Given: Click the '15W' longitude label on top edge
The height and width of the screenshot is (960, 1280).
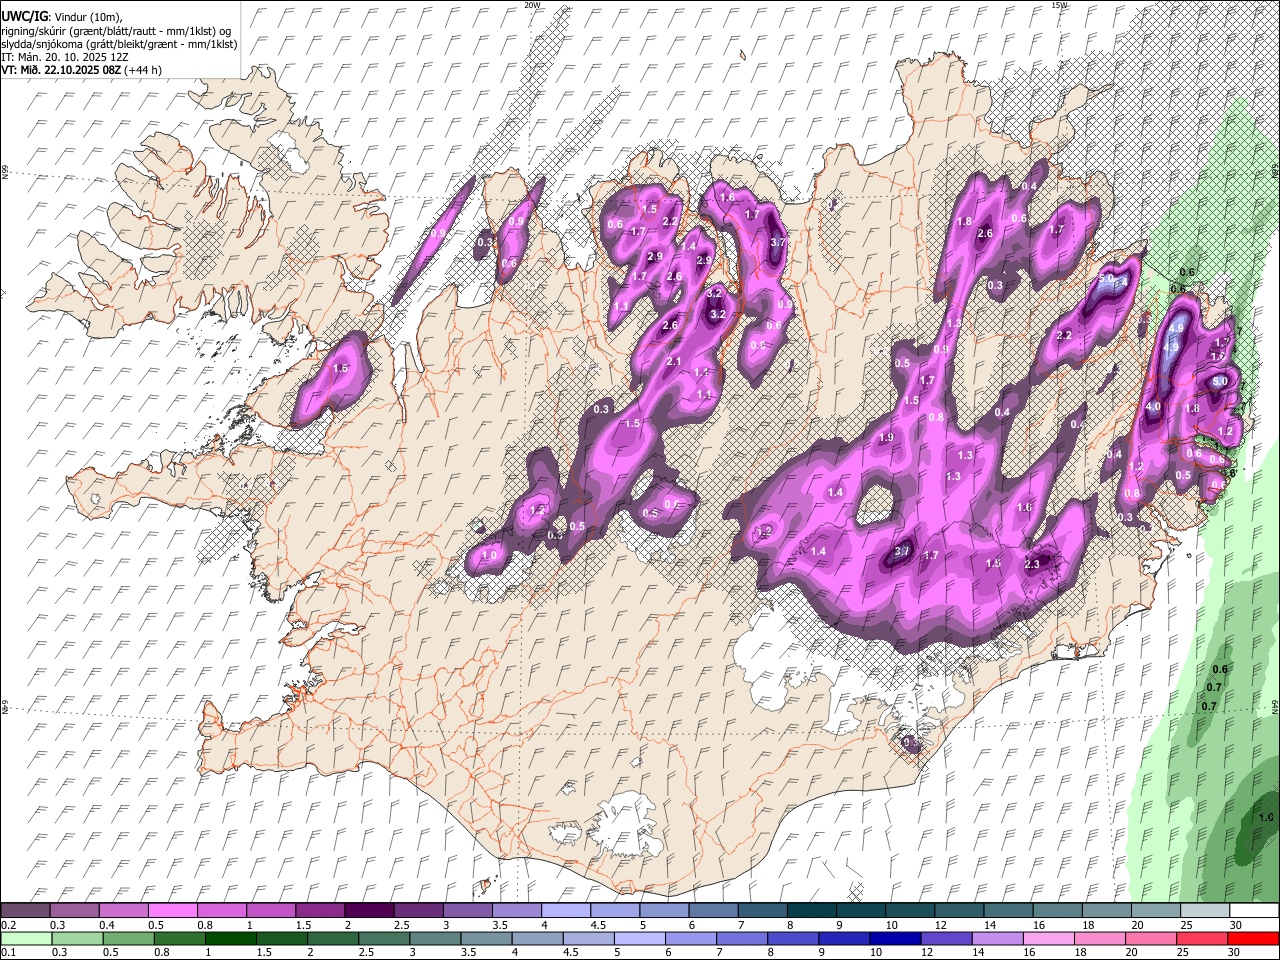Looking at the screenshot, I should point(1060,5).
